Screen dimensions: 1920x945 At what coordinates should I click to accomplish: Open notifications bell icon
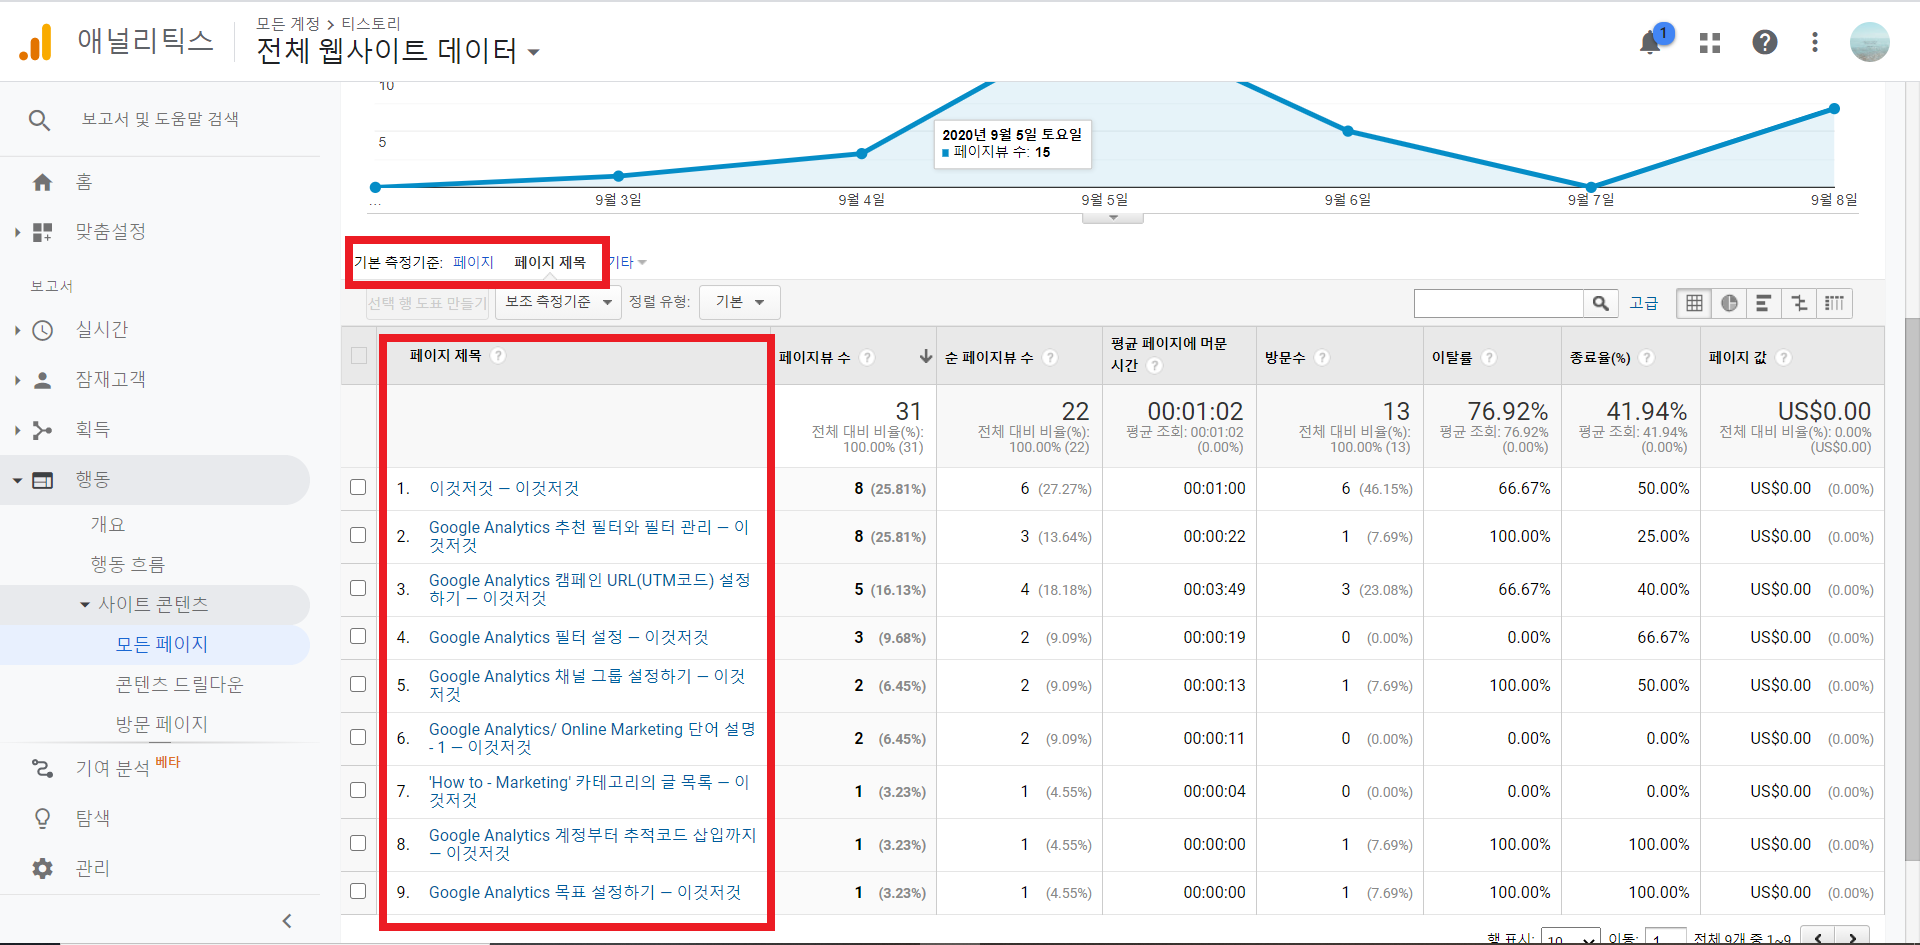pyautogui.click(x=1650, y=42)
